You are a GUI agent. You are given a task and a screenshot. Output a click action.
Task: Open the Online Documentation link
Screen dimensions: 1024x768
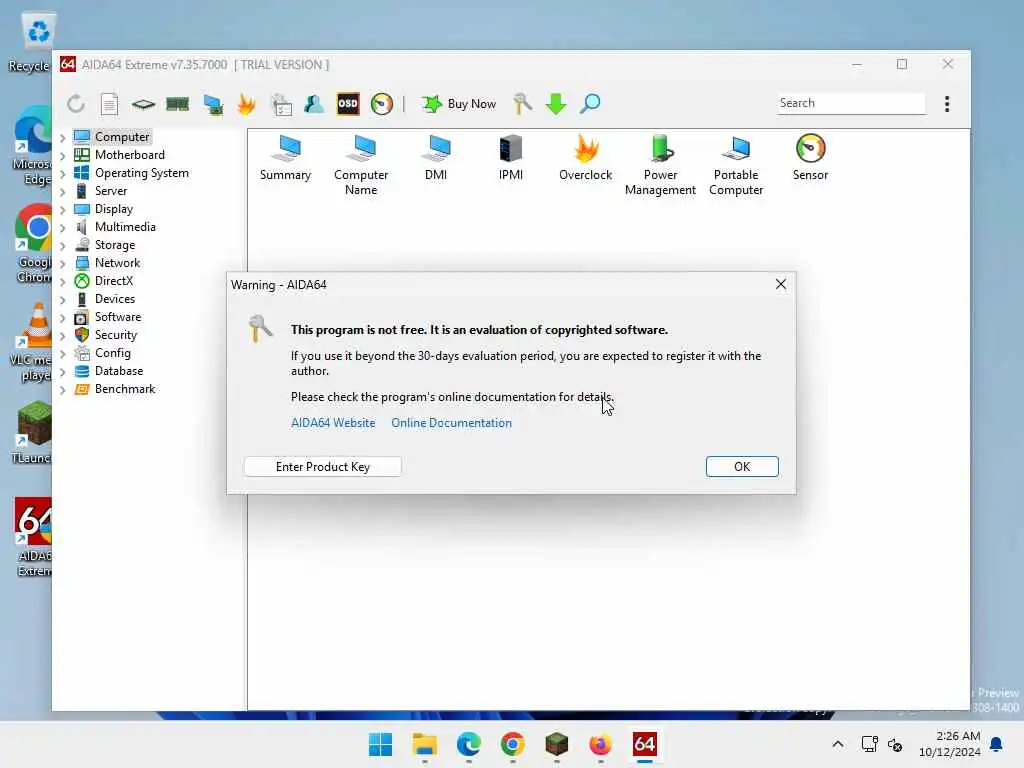[x=451, y=423]
